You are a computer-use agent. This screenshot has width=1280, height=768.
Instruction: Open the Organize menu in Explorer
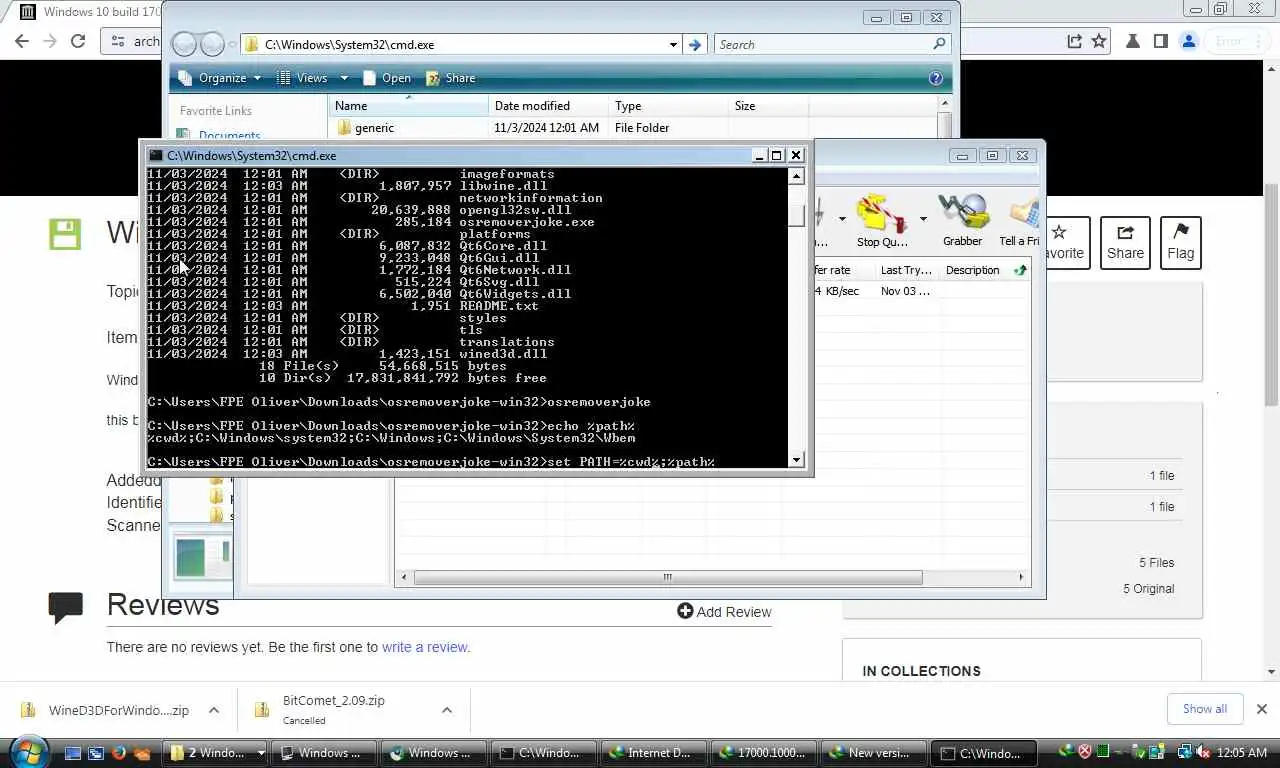[220, 78]
